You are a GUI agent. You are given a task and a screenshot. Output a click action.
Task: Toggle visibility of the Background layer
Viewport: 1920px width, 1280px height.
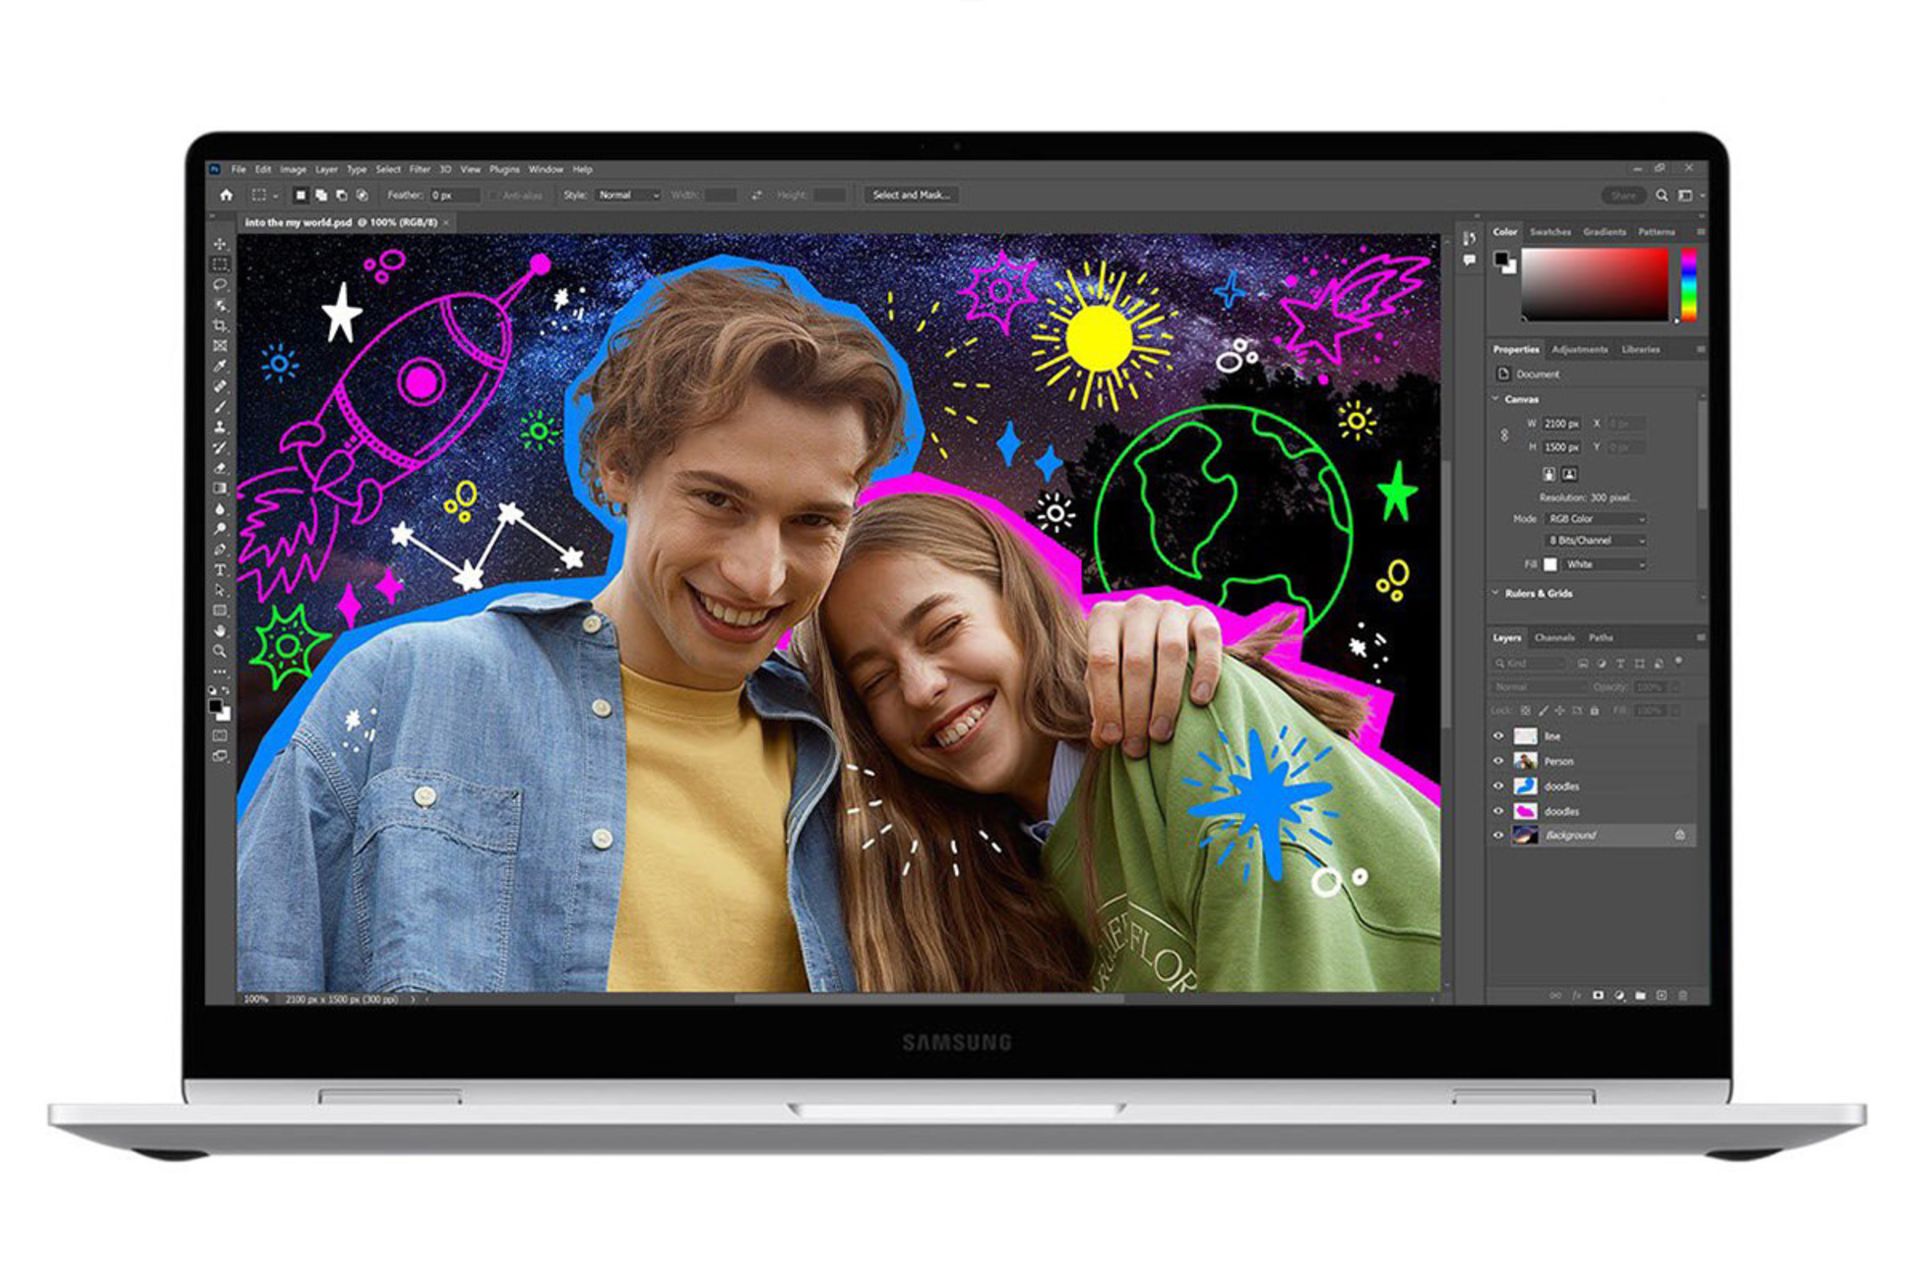click(1498, 834)
